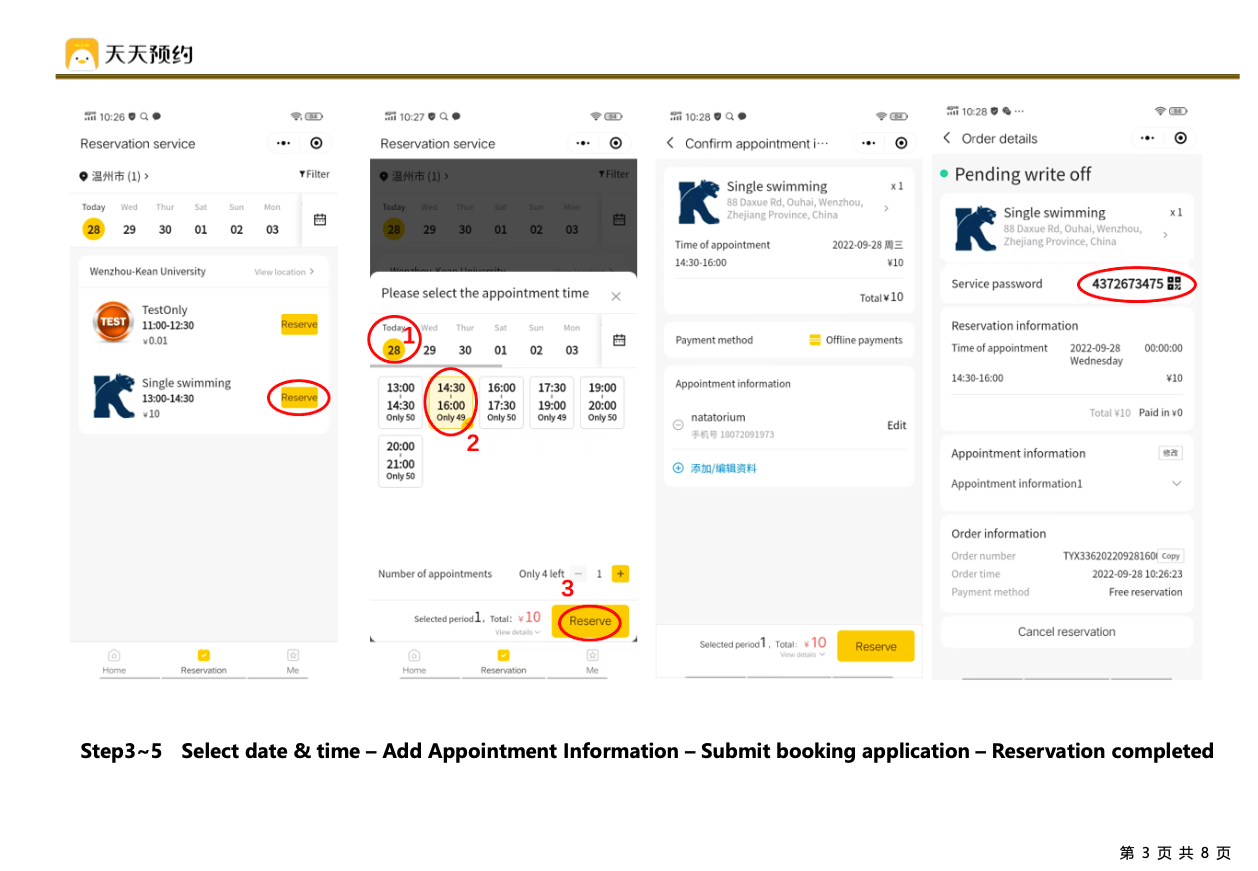
Task: Tap the plus circle icon of 添加/编辑资料
Action: pyautogui.click(x=678, y=468)
